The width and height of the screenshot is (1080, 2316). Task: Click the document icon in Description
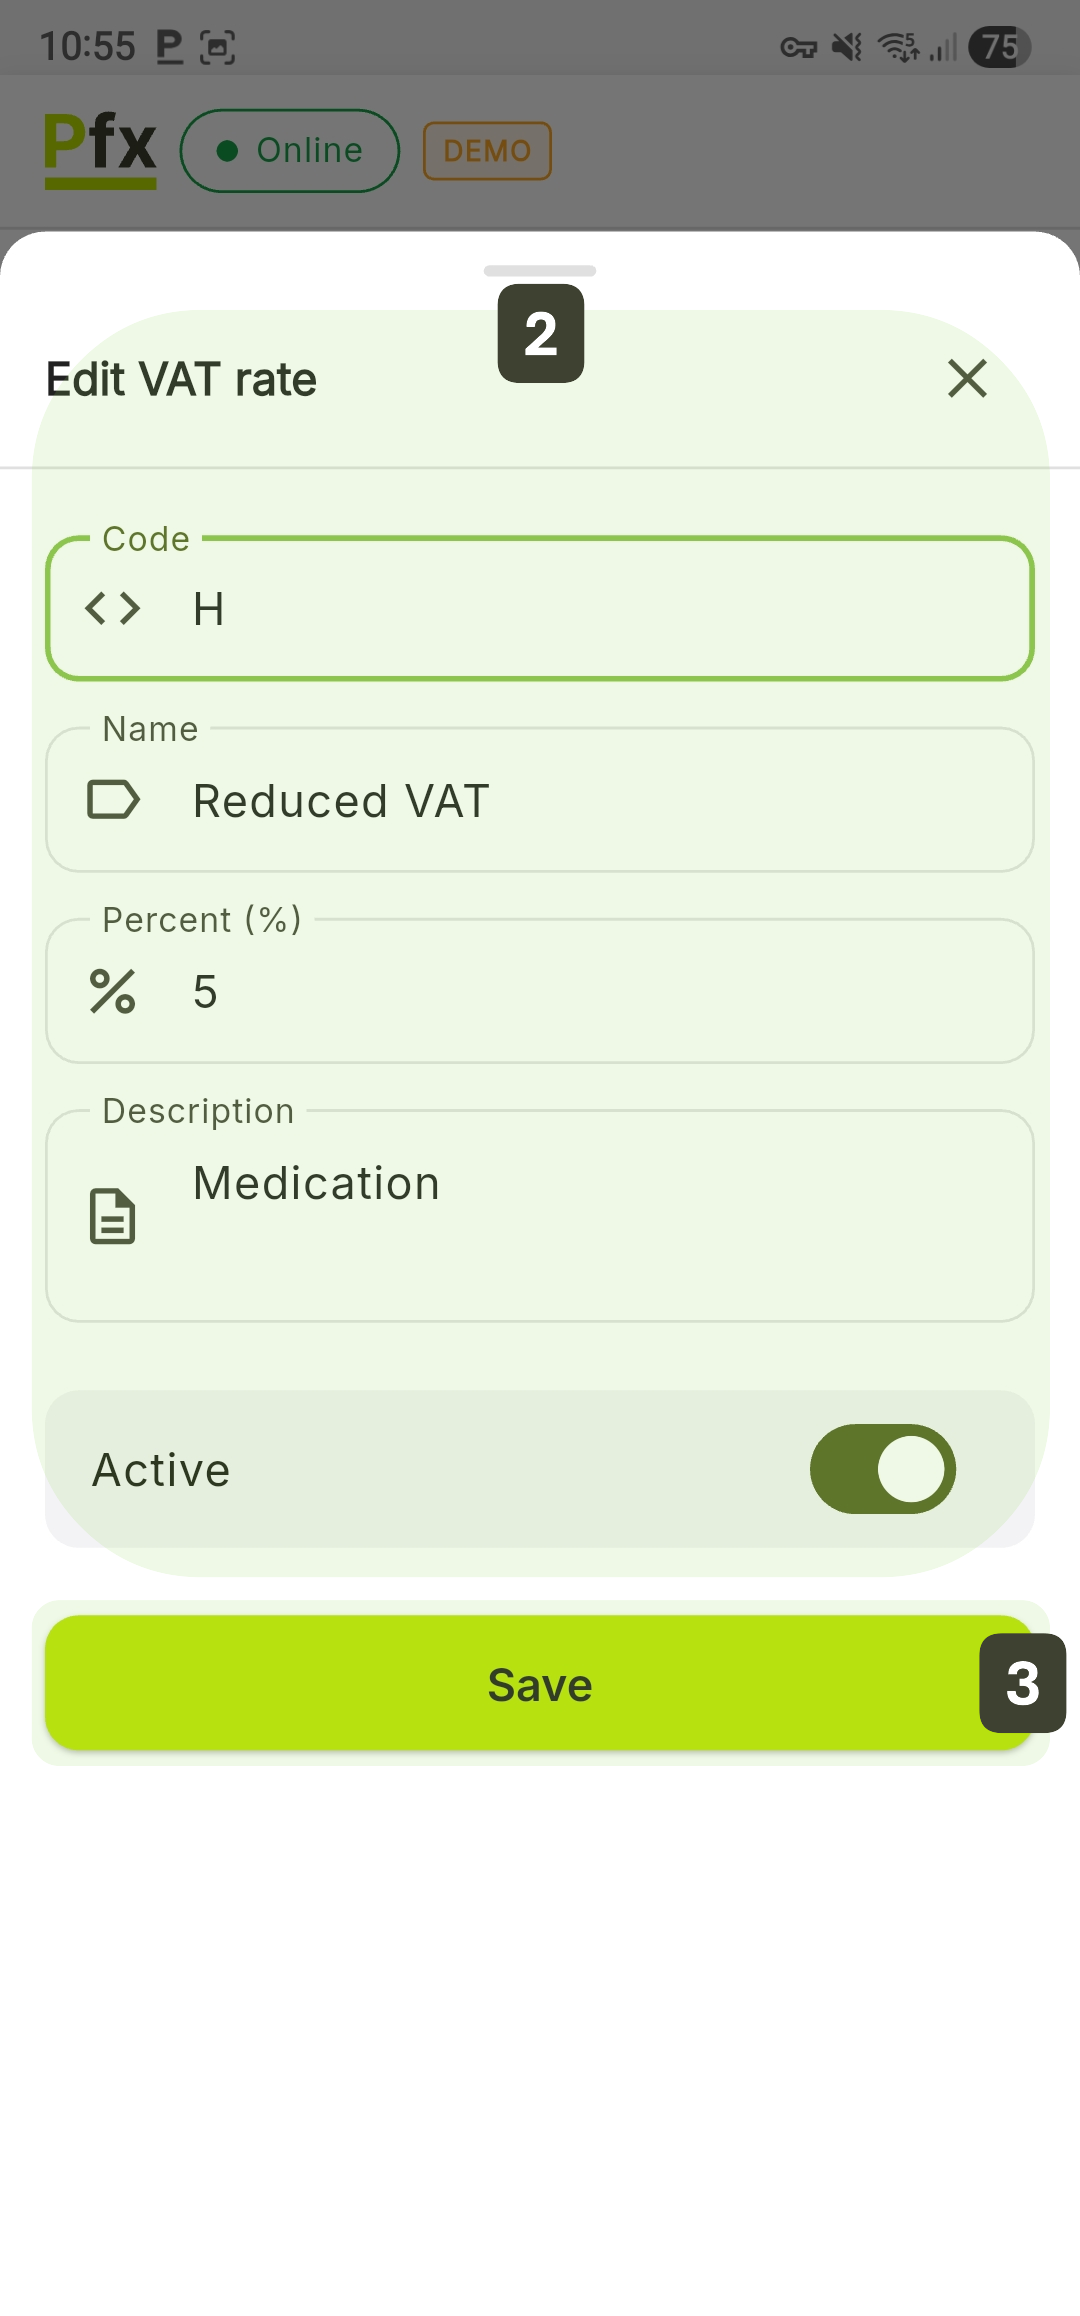point(113,1216)
